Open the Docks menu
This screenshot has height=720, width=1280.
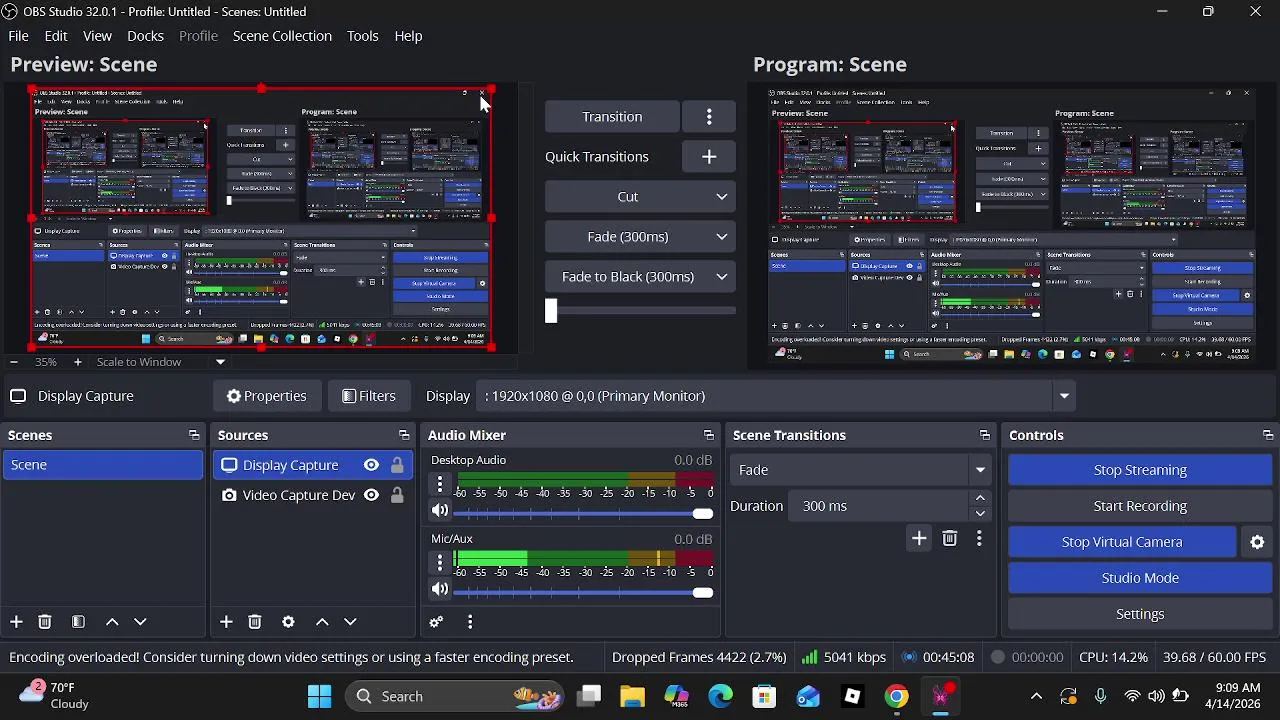[x=145, y=36]
